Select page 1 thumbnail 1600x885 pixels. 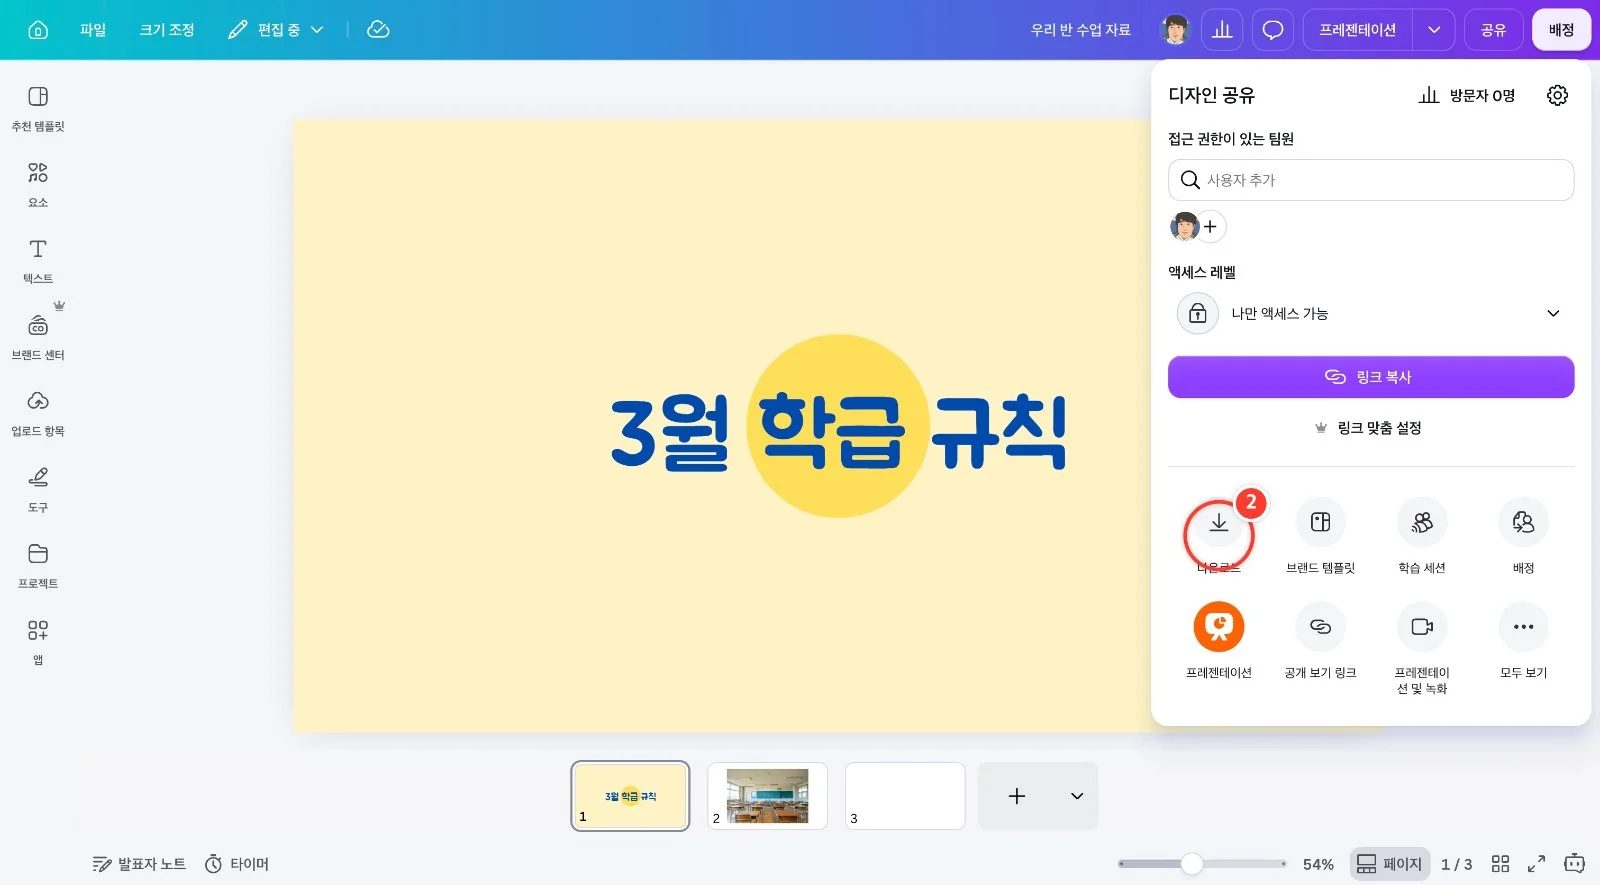630,796
